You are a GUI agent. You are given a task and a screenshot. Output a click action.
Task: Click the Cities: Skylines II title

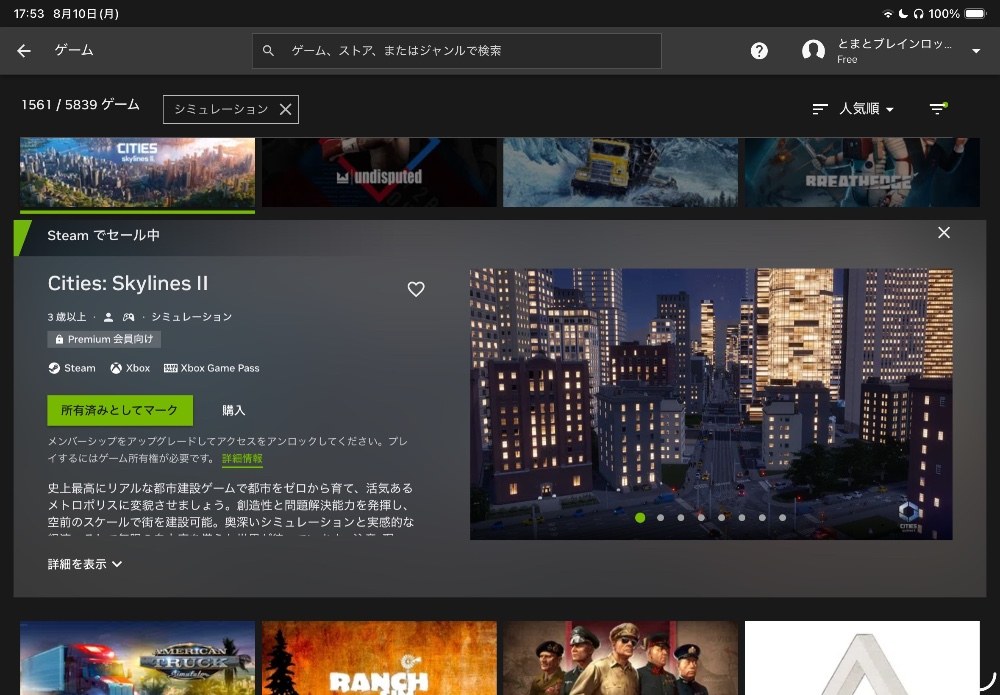(x=128, y=283)
